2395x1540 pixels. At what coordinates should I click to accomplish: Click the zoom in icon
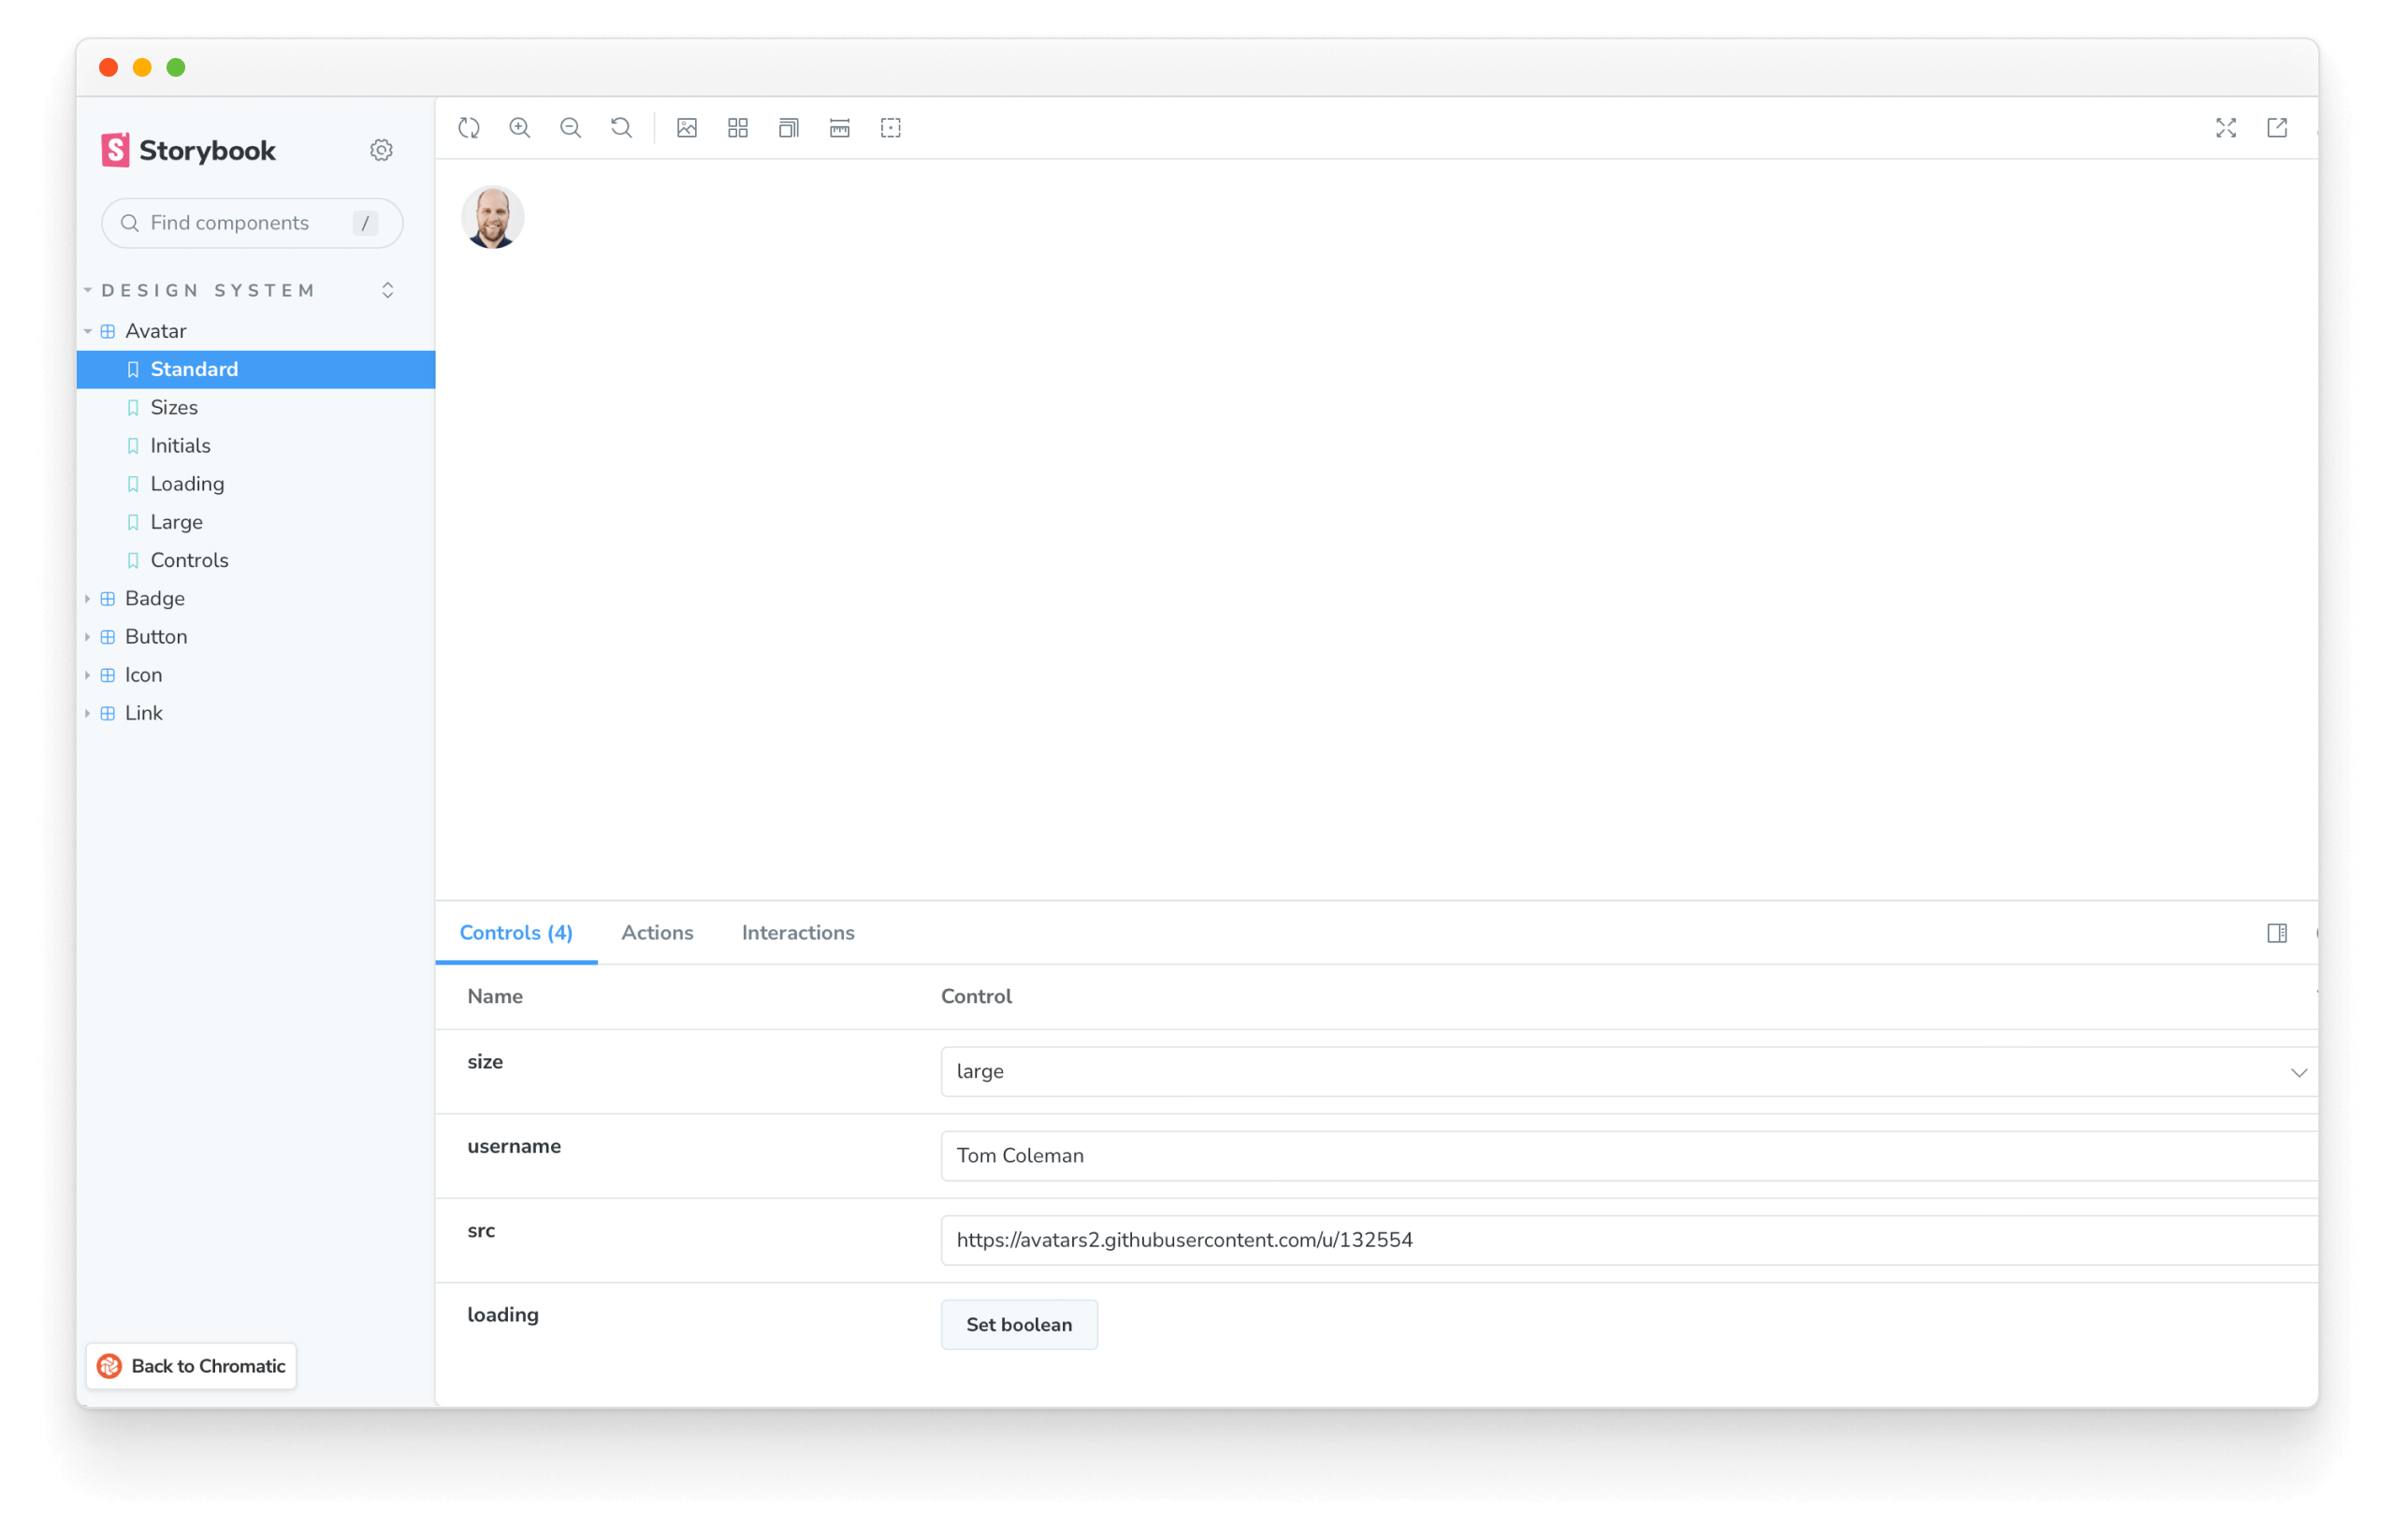click(x=520, y=127)
